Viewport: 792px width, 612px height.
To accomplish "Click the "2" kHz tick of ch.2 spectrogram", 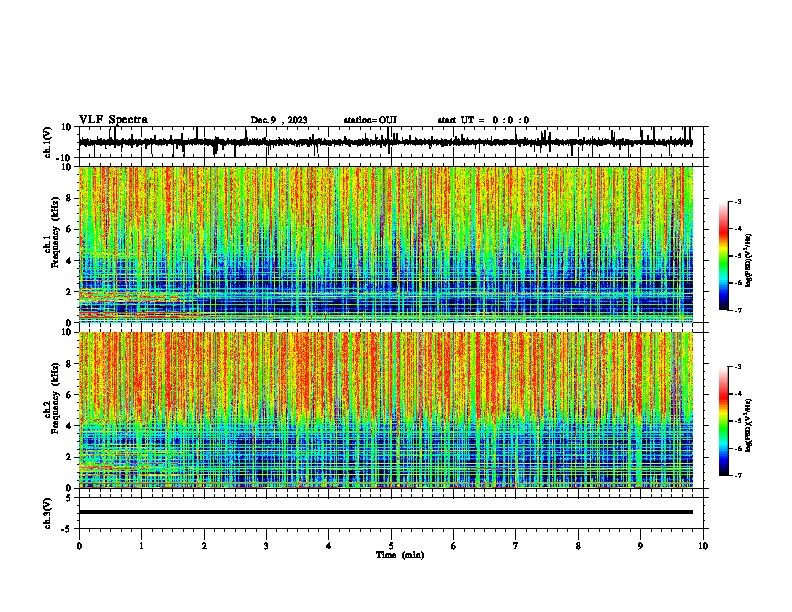I will click(x=69, y=457).
